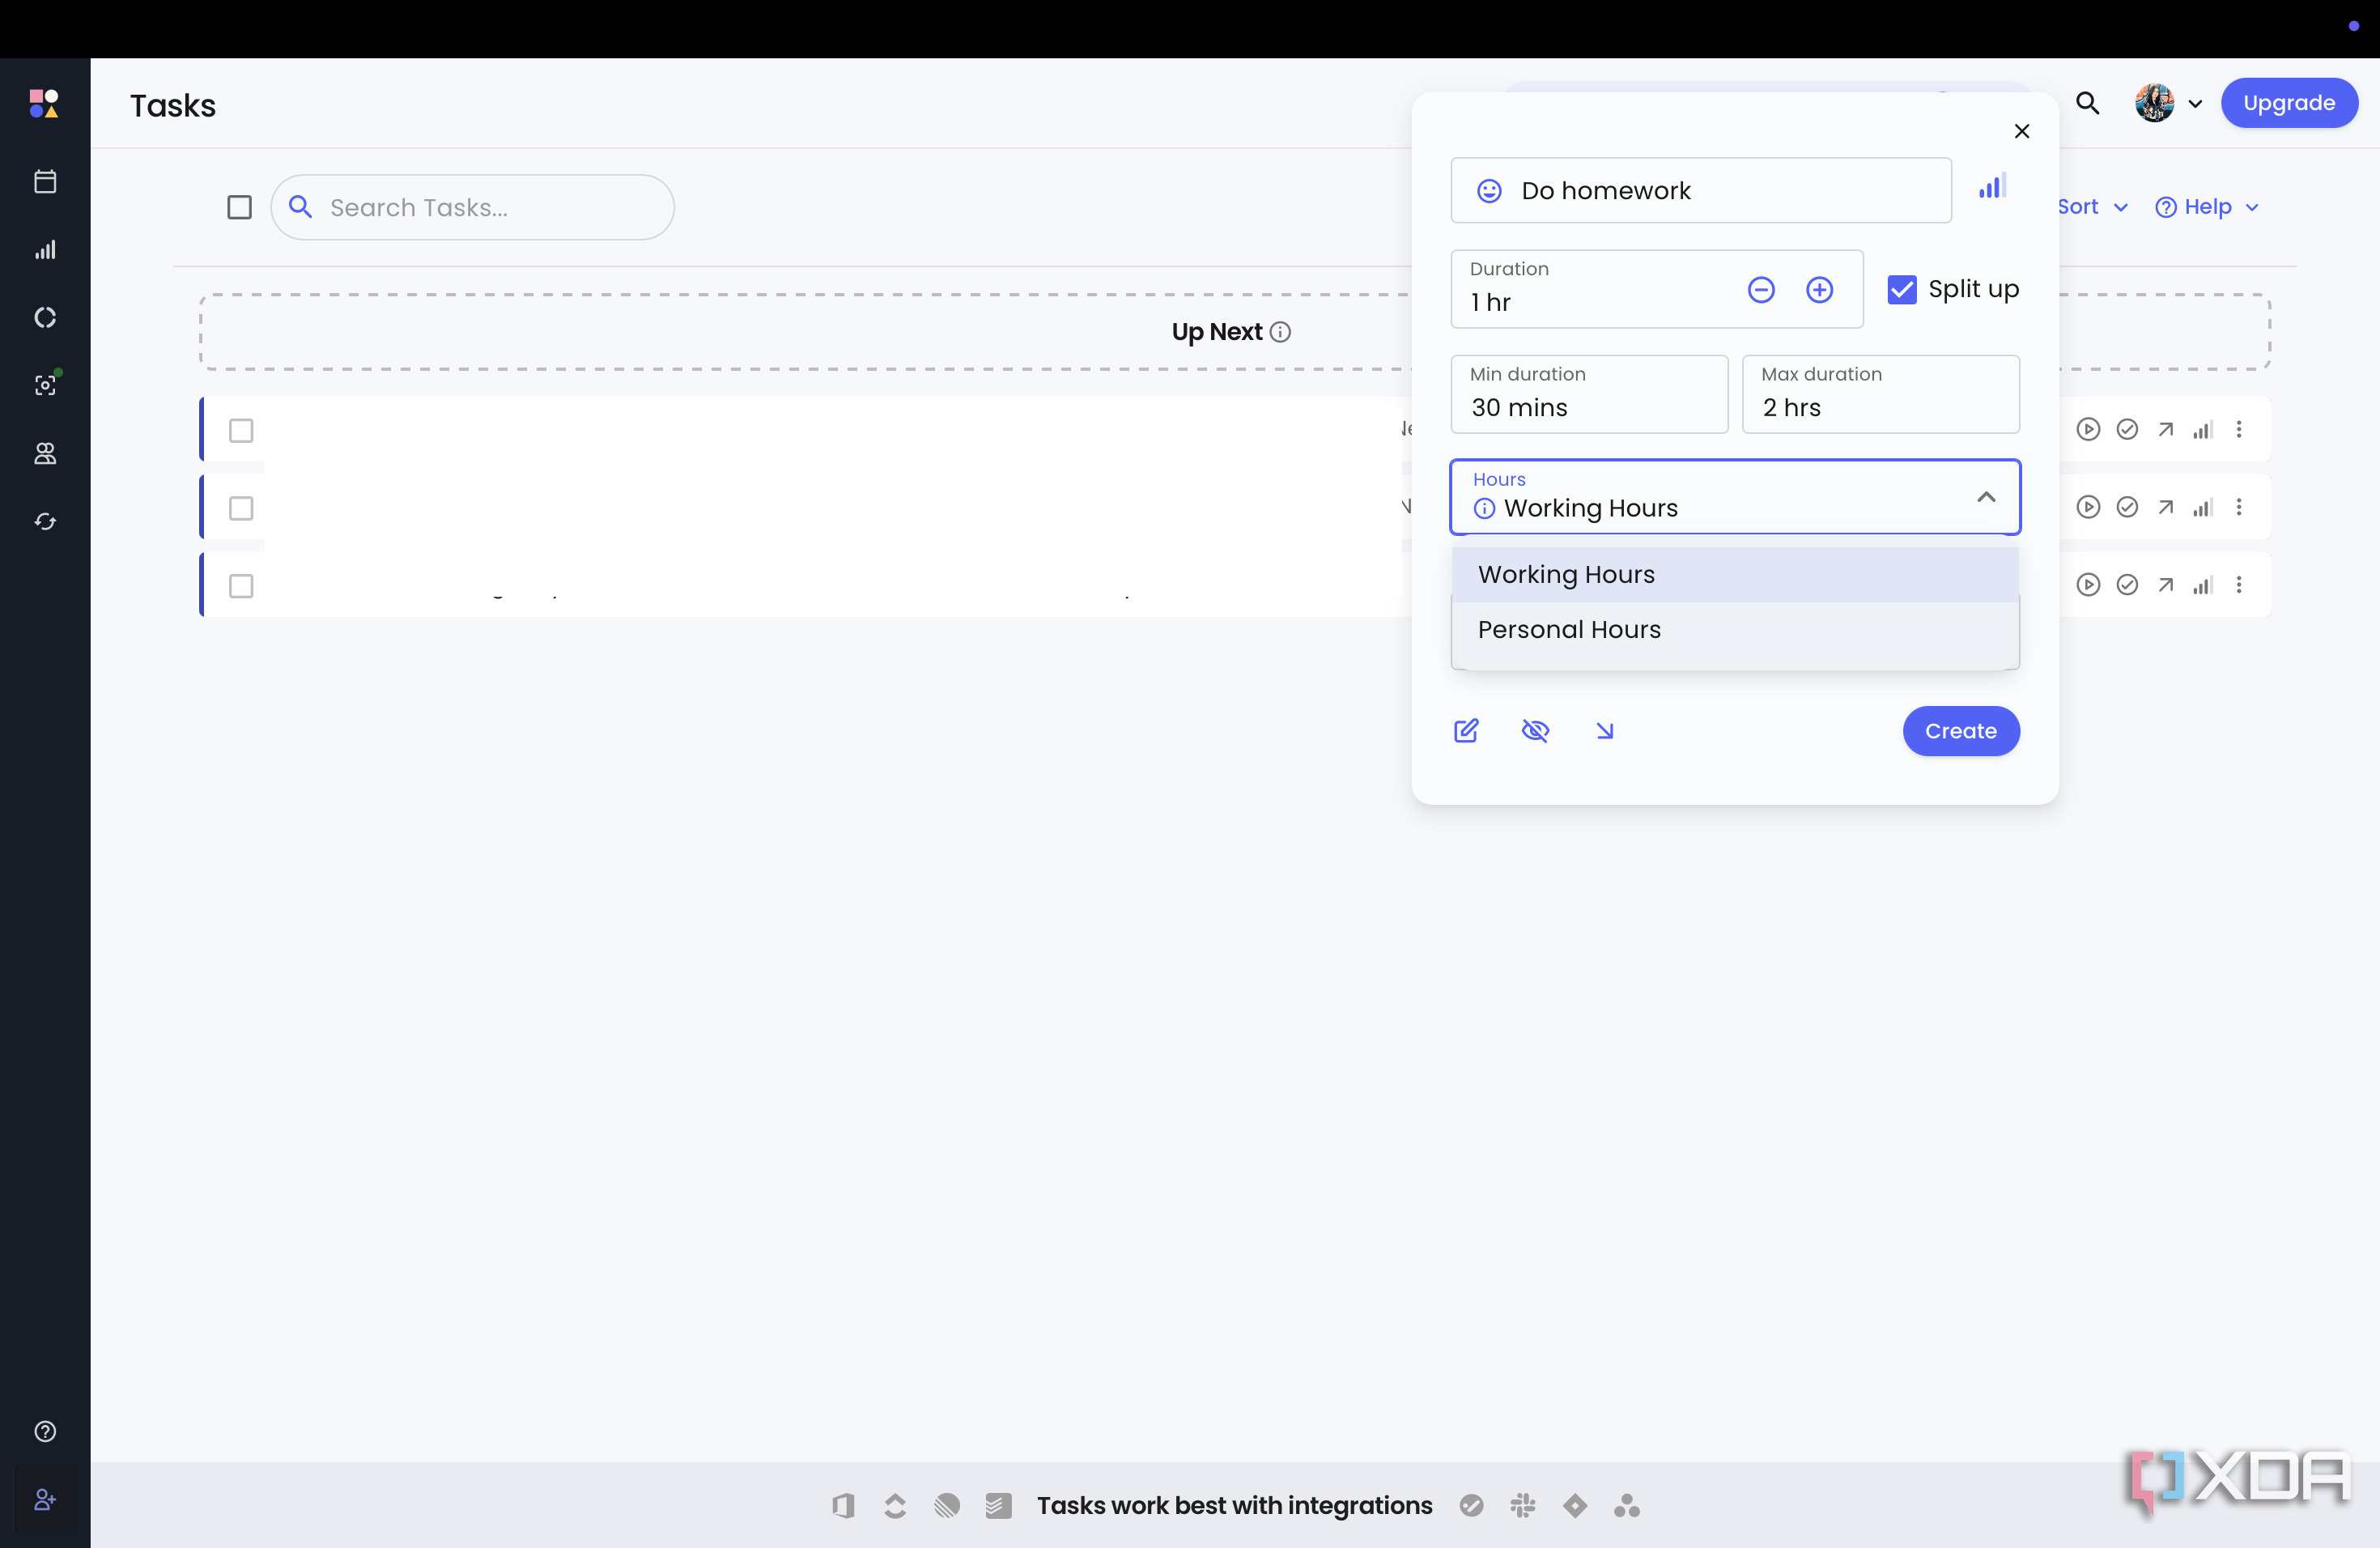Screen dimensions: 2380x1548
Task: Click the Upgrade button
Action: coord(2288,103)
